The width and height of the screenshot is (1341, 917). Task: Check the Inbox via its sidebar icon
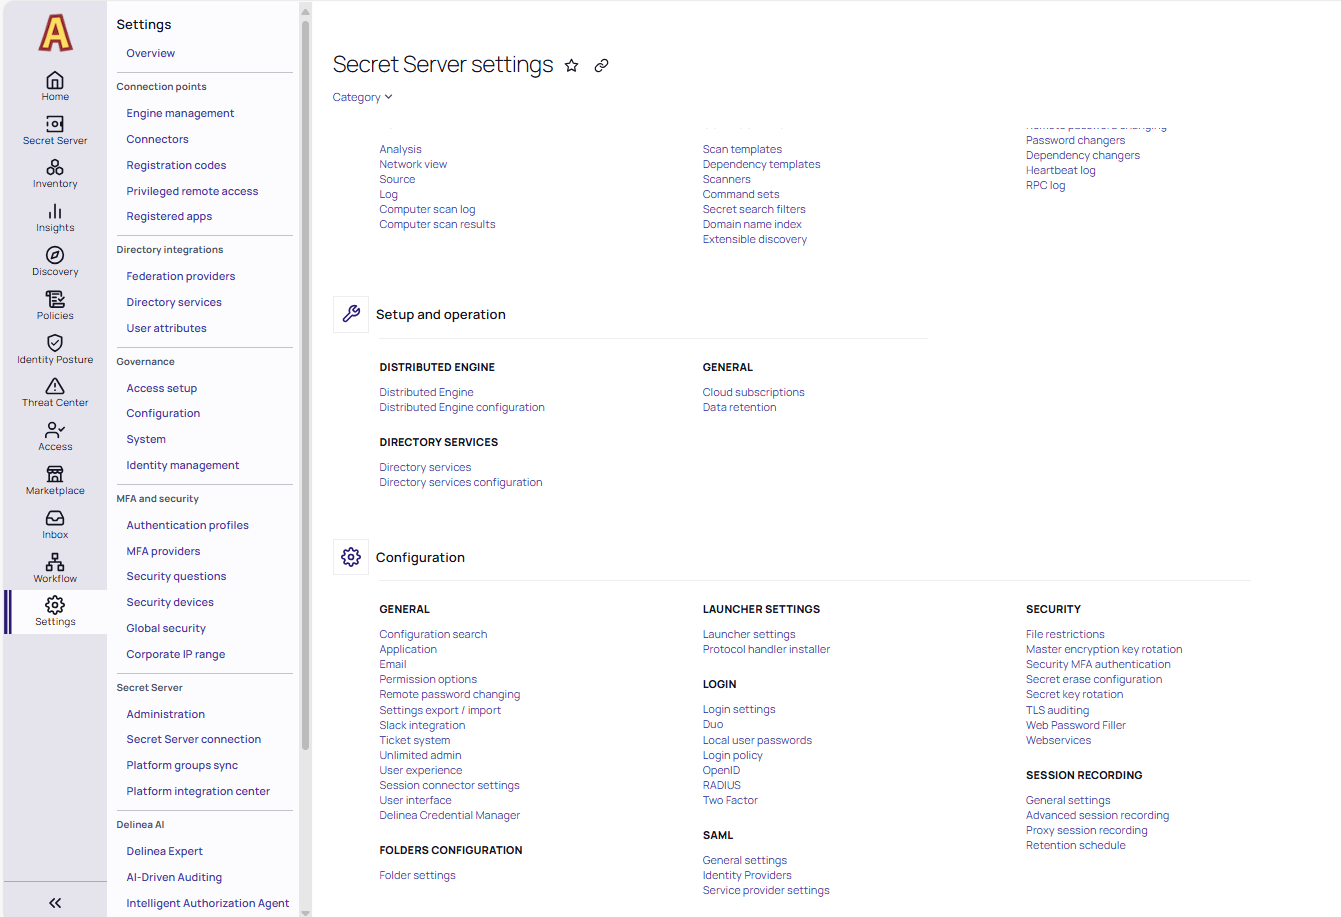coord(55,523)
